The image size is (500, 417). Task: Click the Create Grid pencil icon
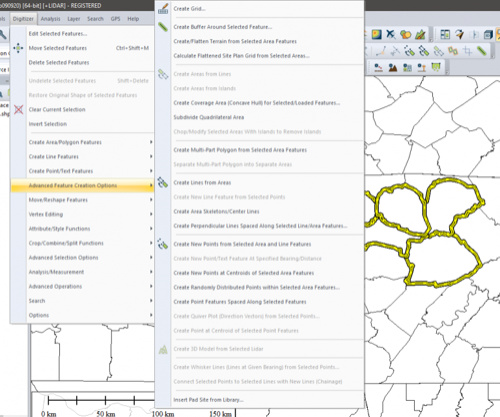click(x=163, y=9)
